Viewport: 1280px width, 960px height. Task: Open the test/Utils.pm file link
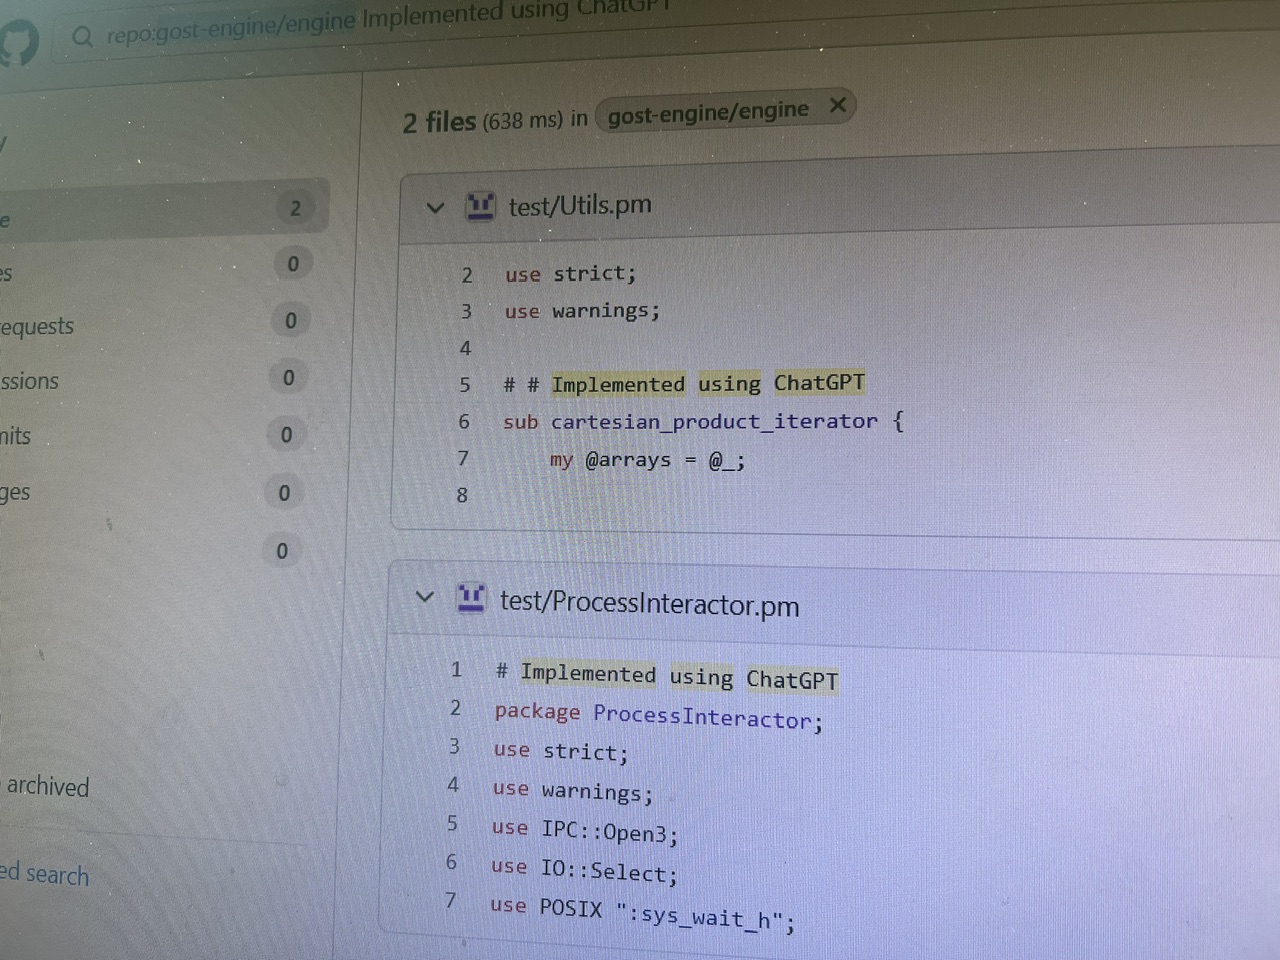coord(580,206)
